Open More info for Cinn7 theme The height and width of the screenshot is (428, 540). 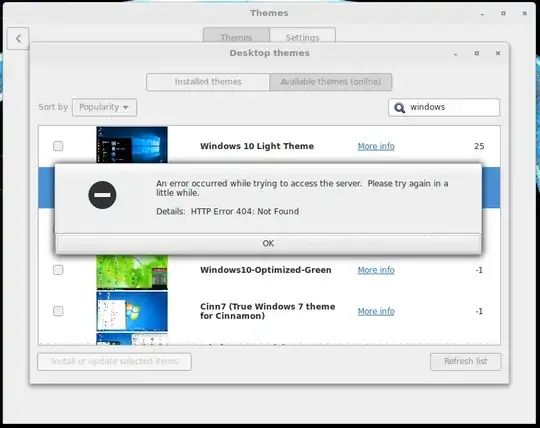376,312
